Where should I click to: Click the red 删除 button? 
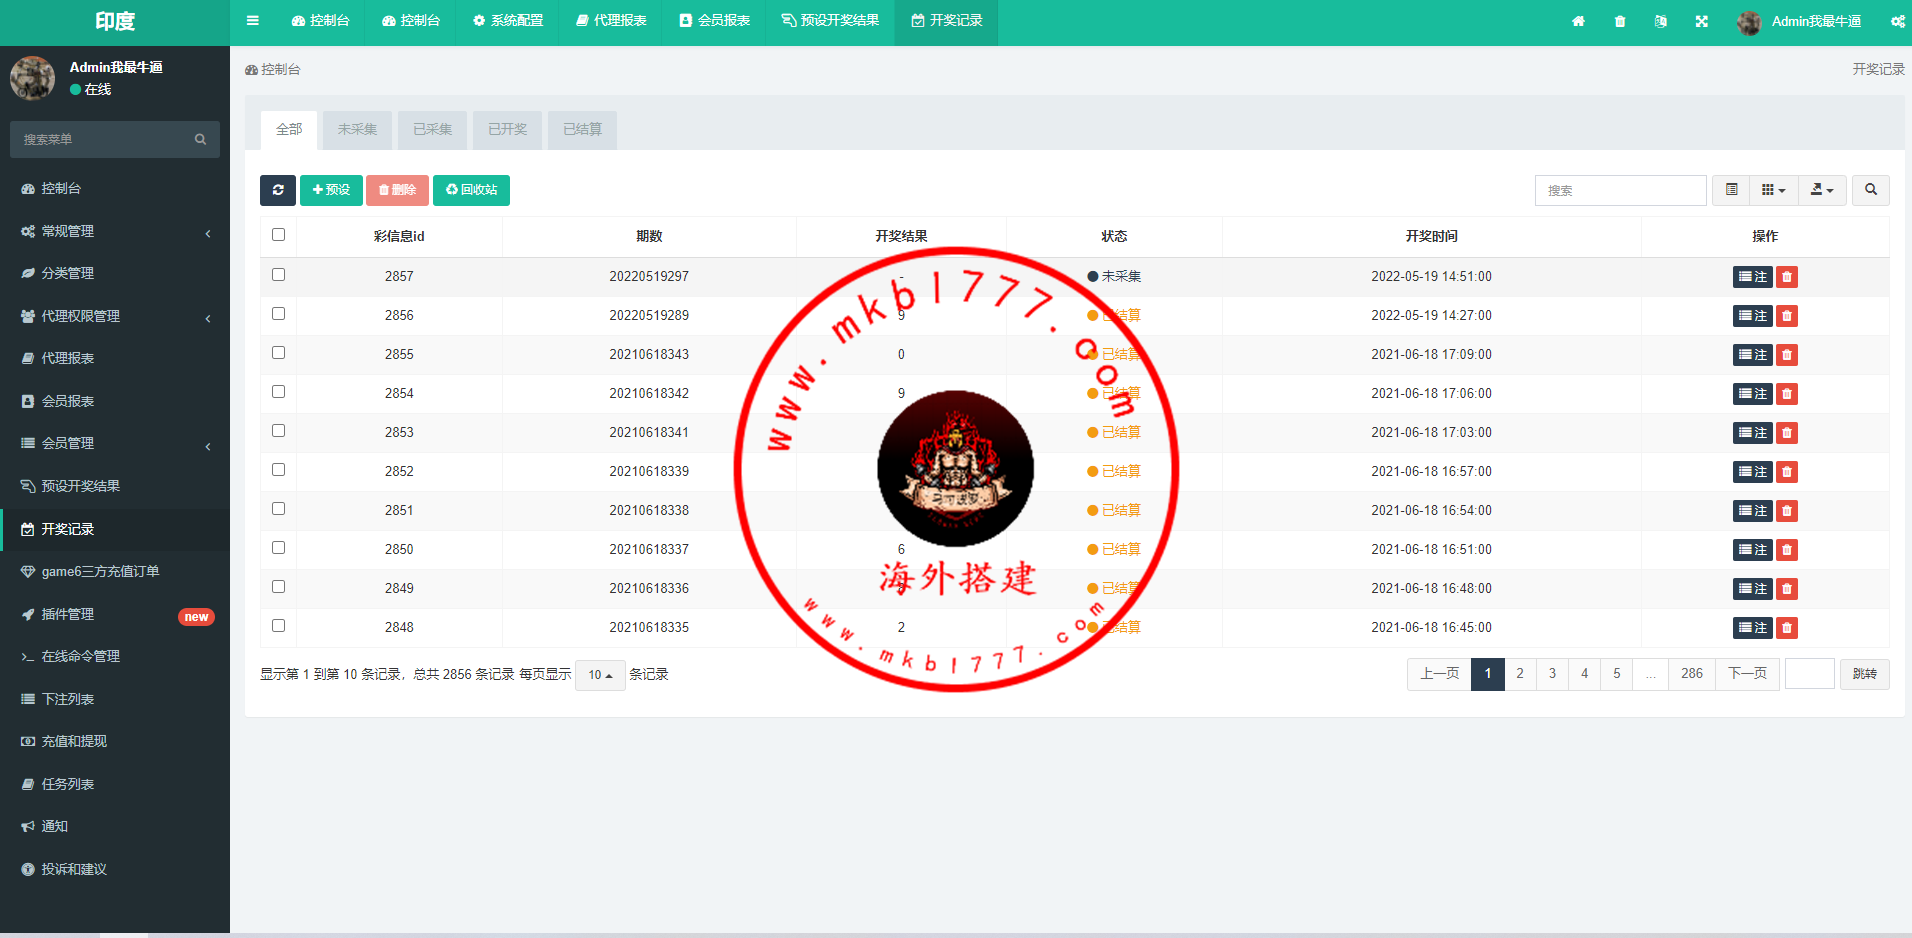(x=397, y=190)
